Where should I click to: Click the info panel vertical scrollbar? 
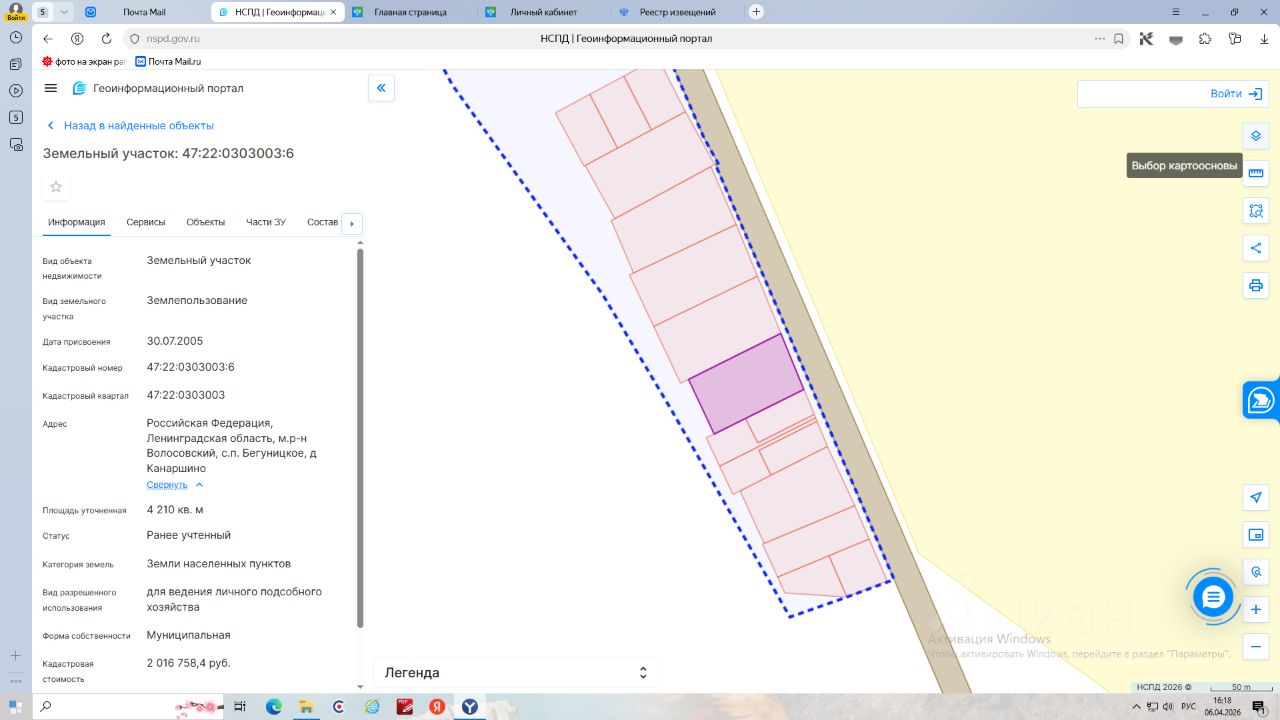pos(360,438)
